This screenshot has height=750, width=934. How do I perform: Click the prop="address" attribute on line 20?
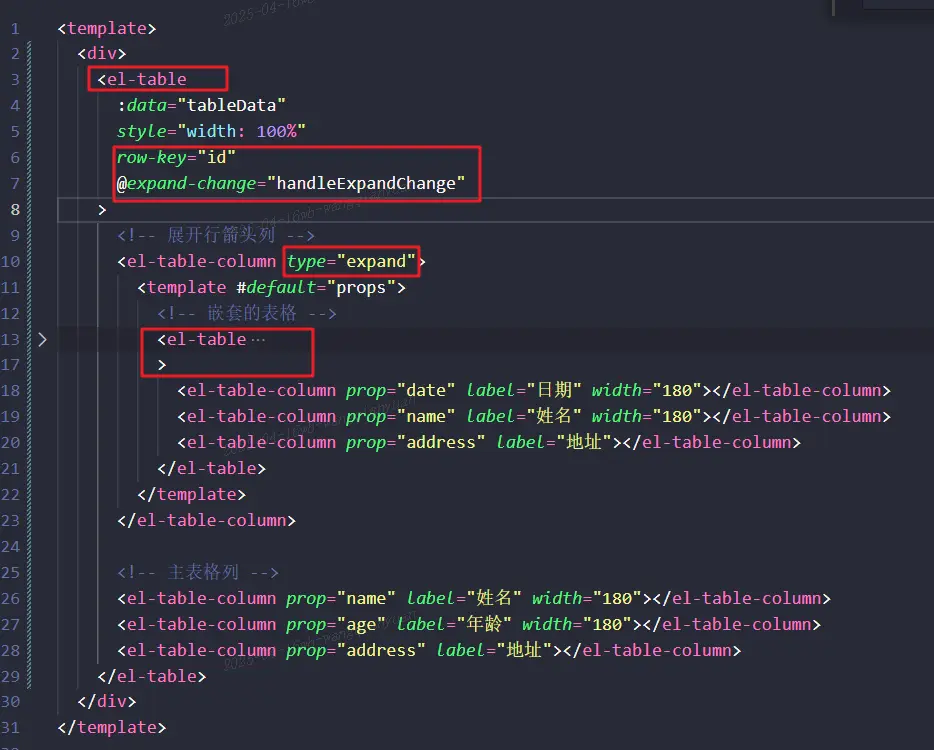pos(415,443)
